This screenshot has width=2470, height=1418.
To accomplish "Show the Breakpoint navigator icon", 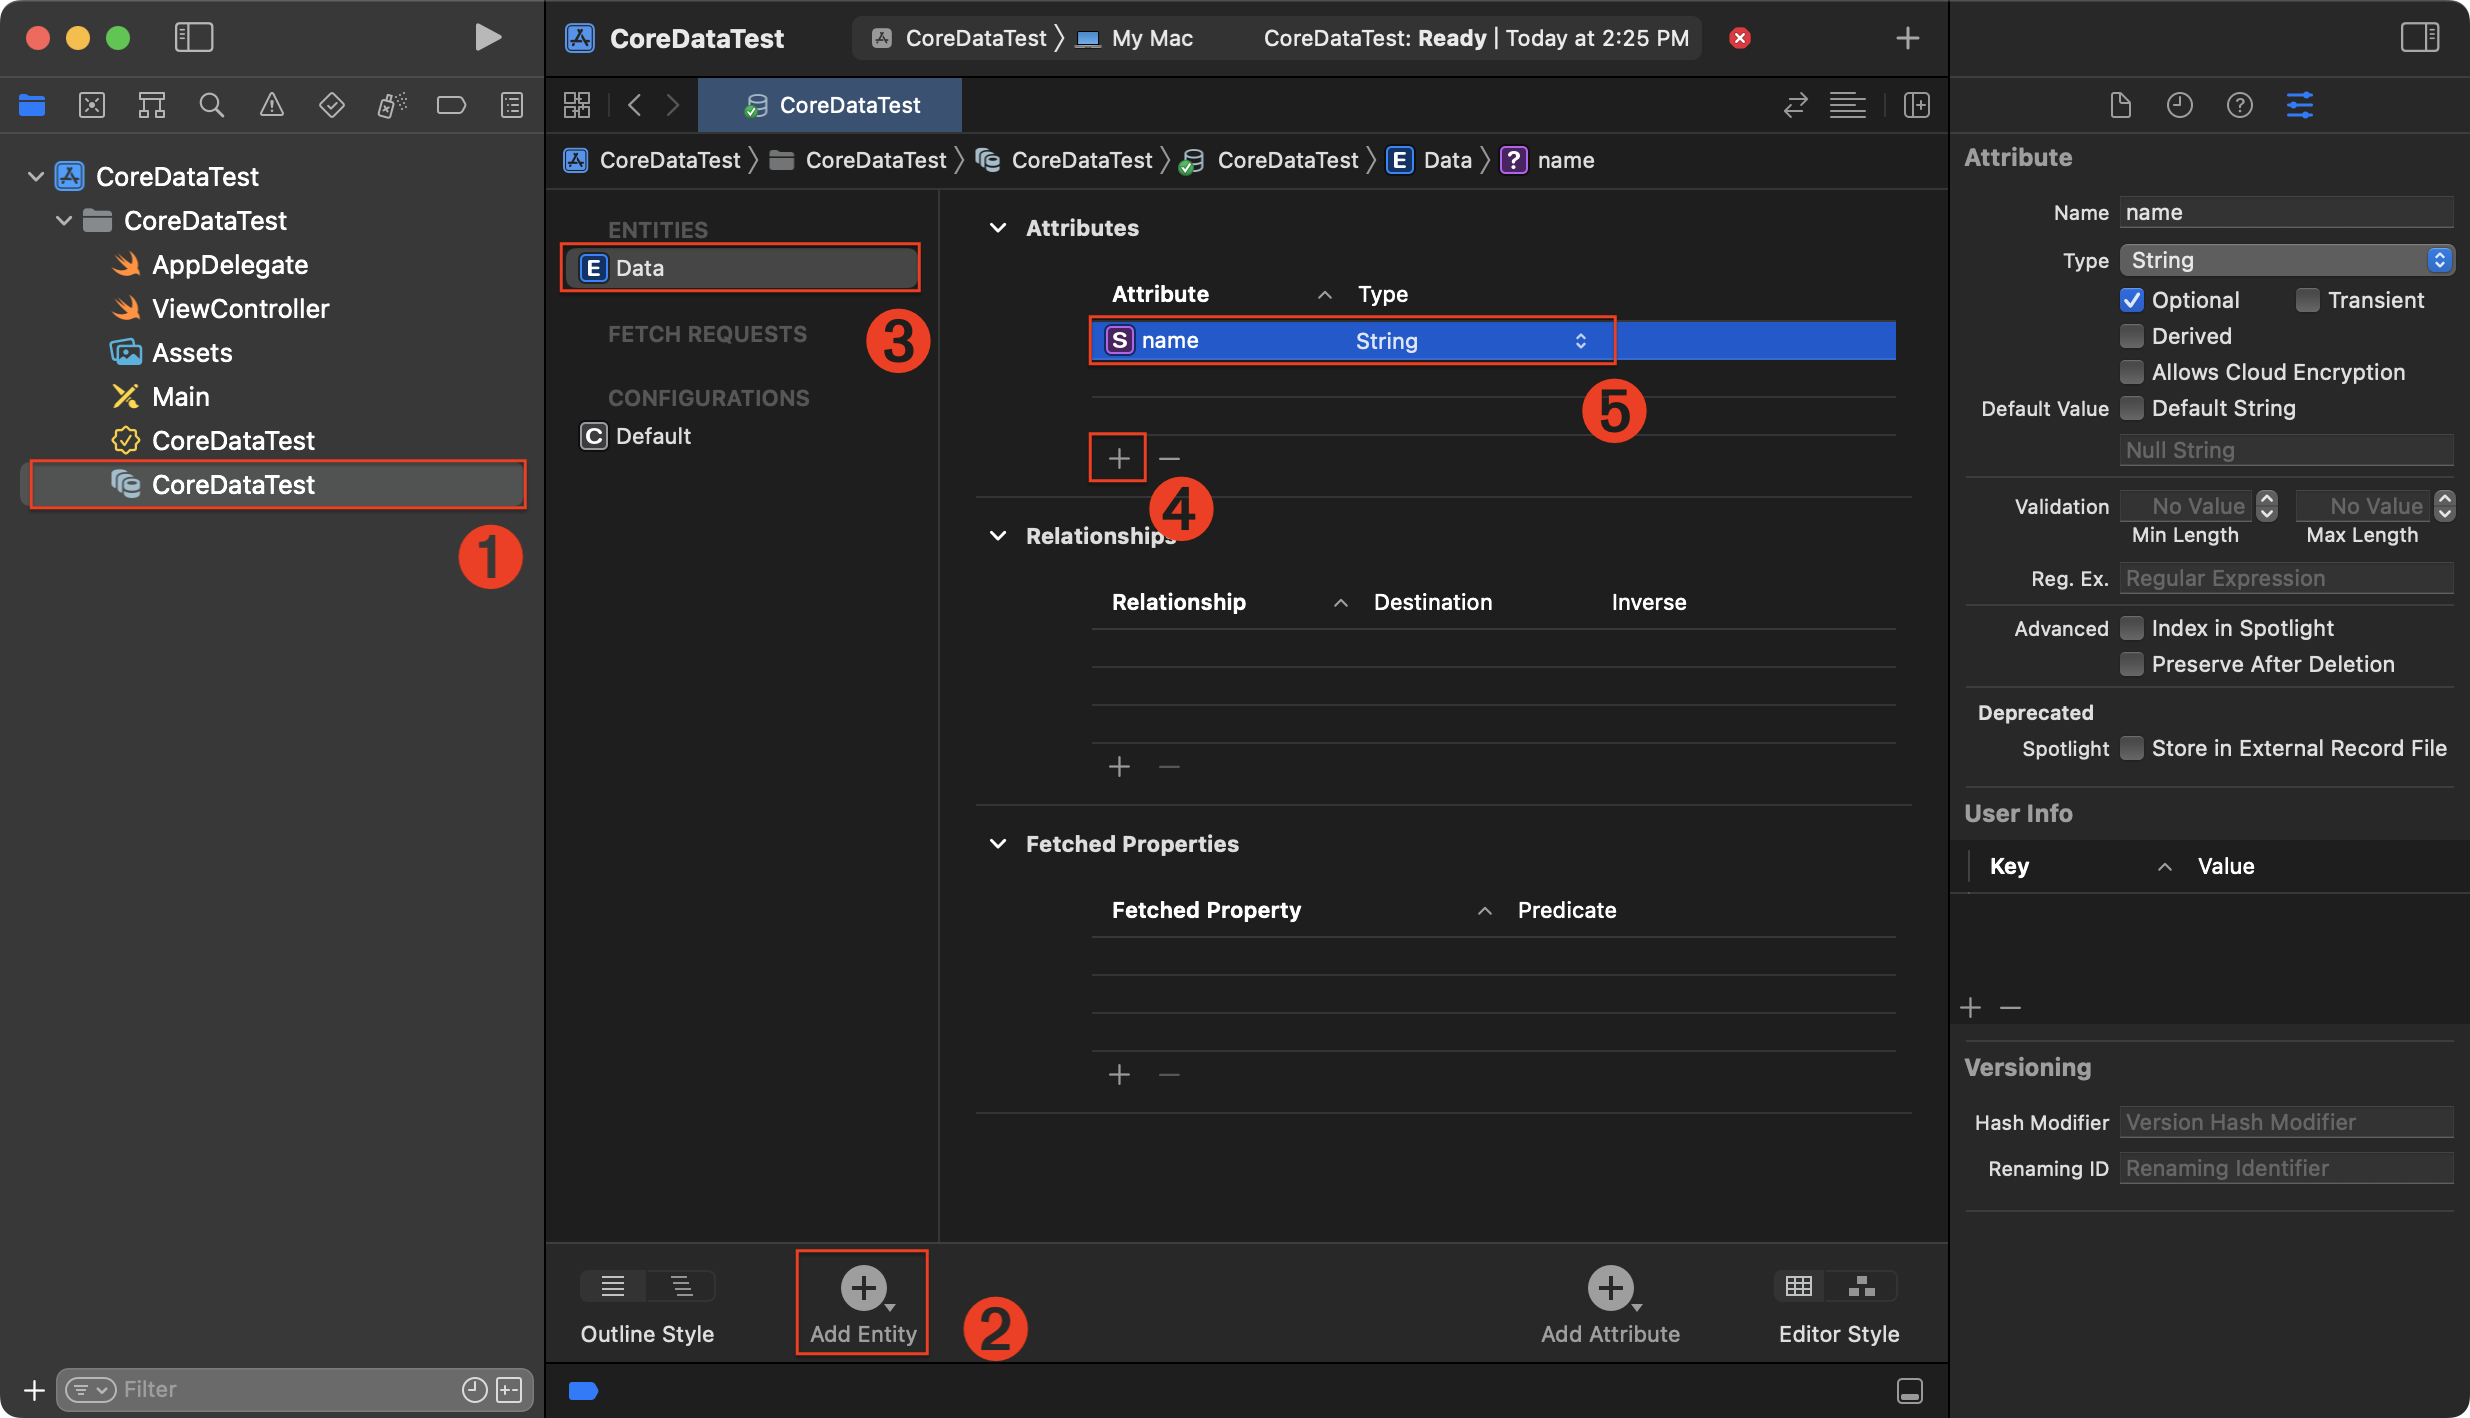I will 451,105.
